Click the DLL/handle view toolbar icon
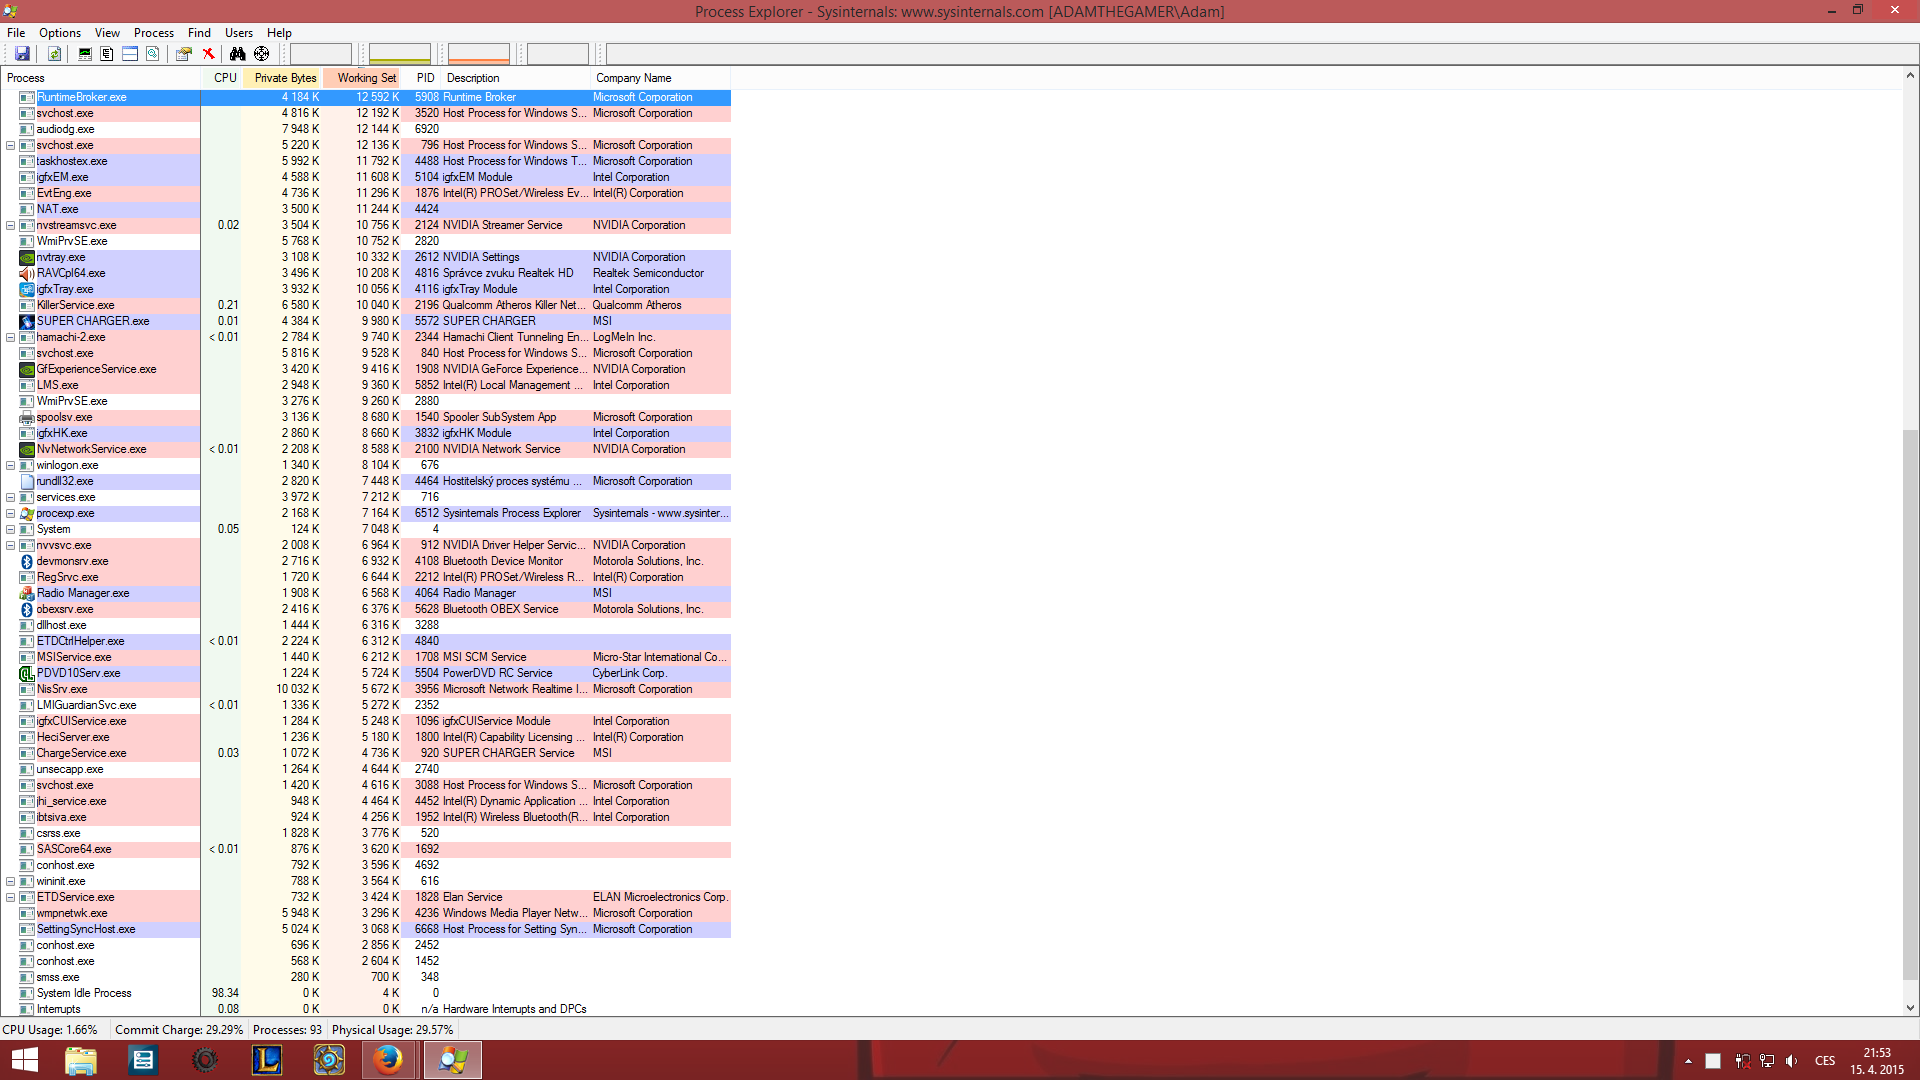The height and width of the screenshot is (1080, 1920). [x=152, y=54]
